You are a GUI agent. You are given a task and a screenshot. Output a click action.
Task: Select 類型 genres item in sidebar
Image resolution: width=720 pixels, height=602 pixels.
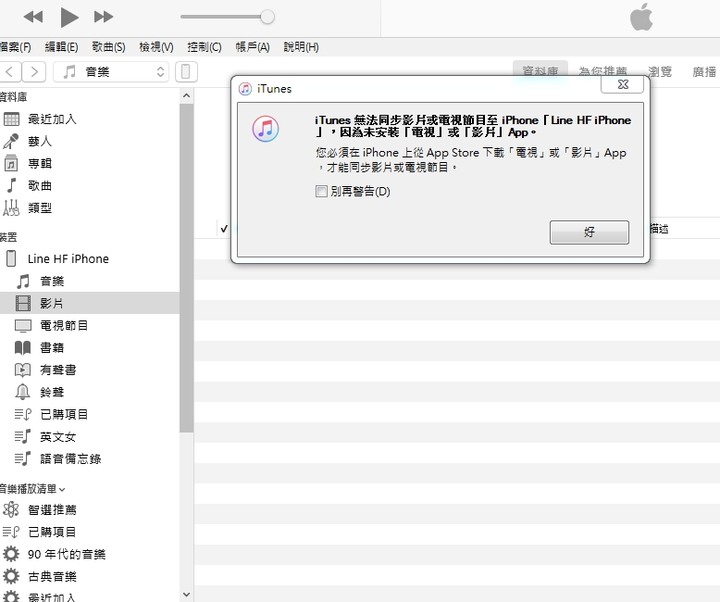coord(90,208)
